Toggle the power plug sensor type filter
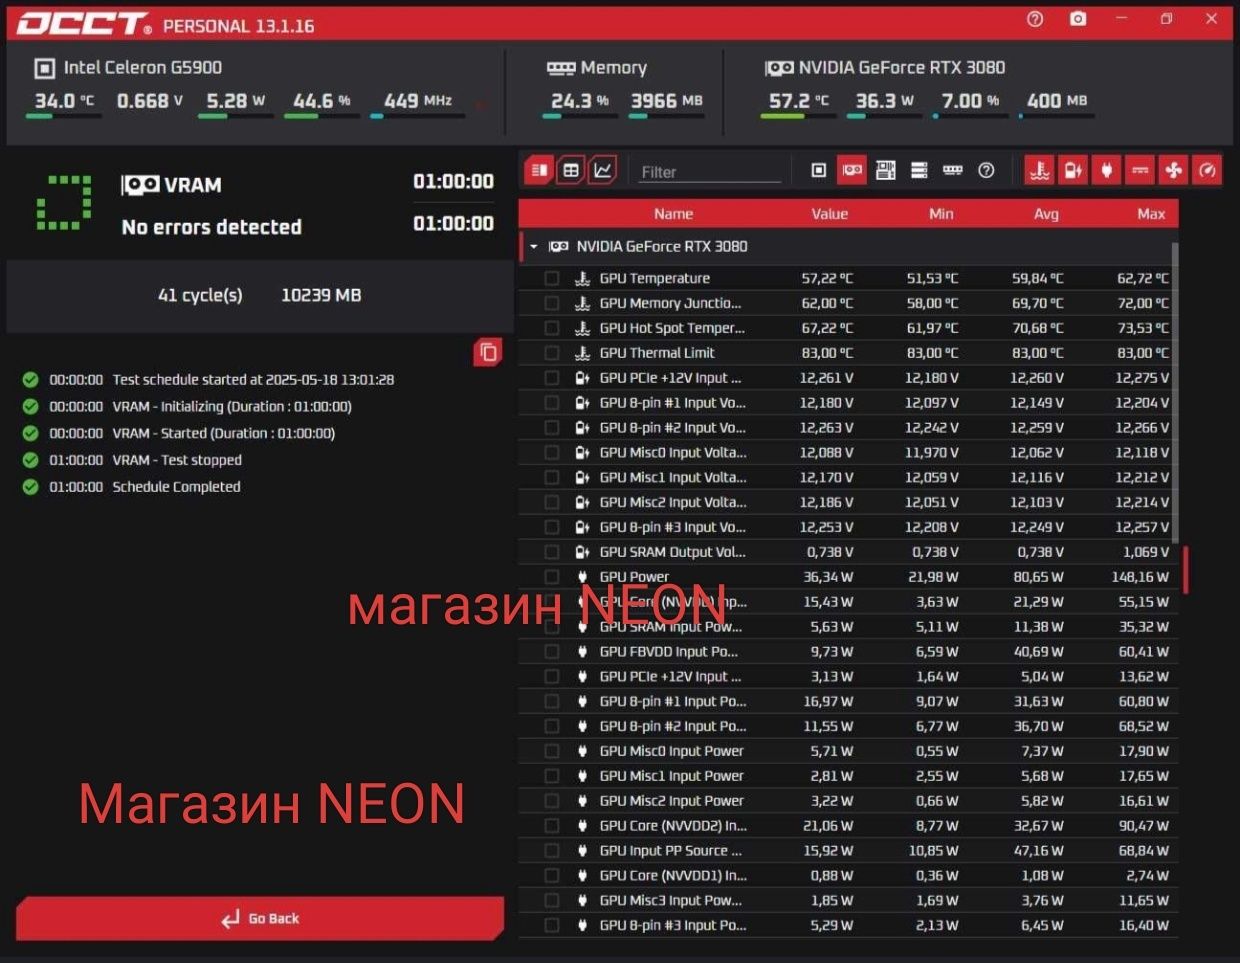This screenshot has width=1240, height=963. [1106, 171]
